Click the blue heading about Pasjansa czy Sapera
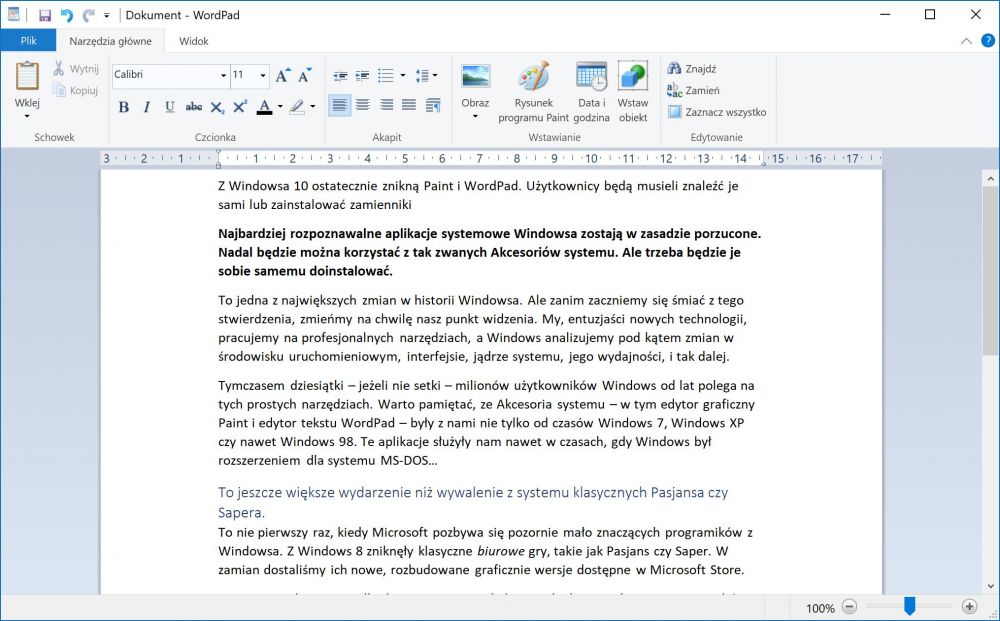 point(473,502)
